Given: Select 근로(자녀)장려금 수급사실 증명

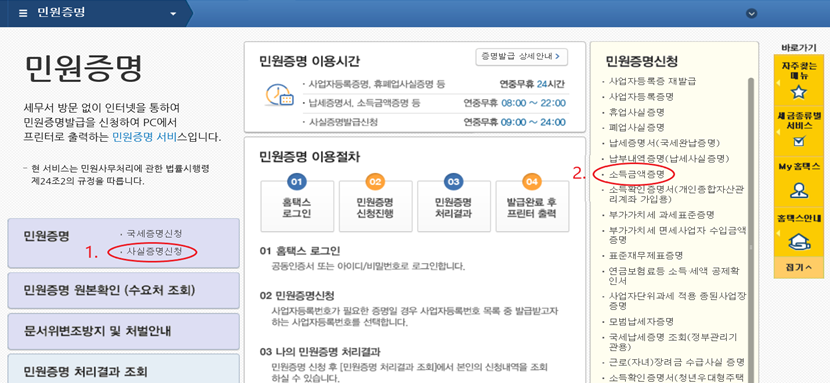Looking at the screenshot, I should [x=677, y=362].
